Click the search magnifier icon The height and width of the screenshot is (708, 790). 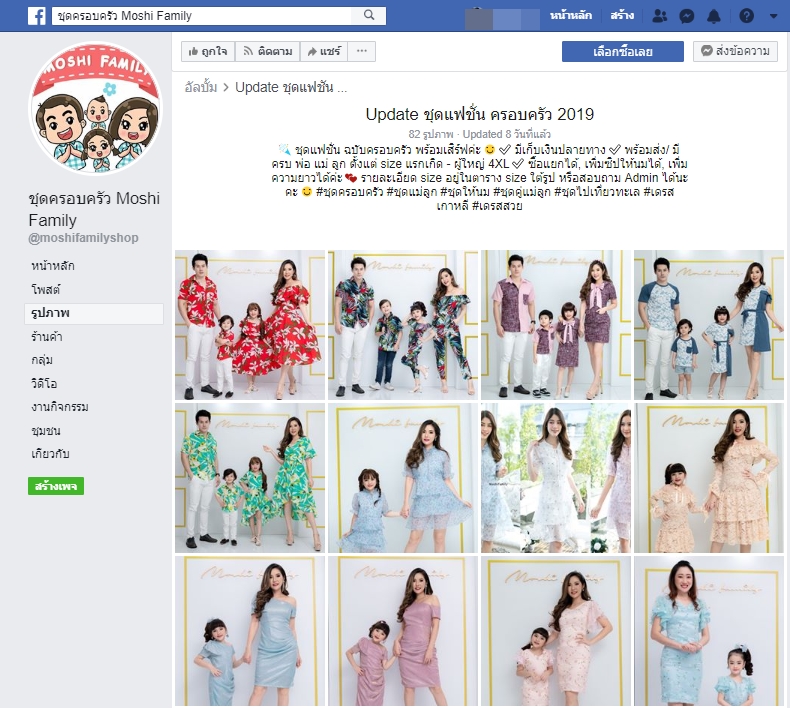click(x=369, y=16)
